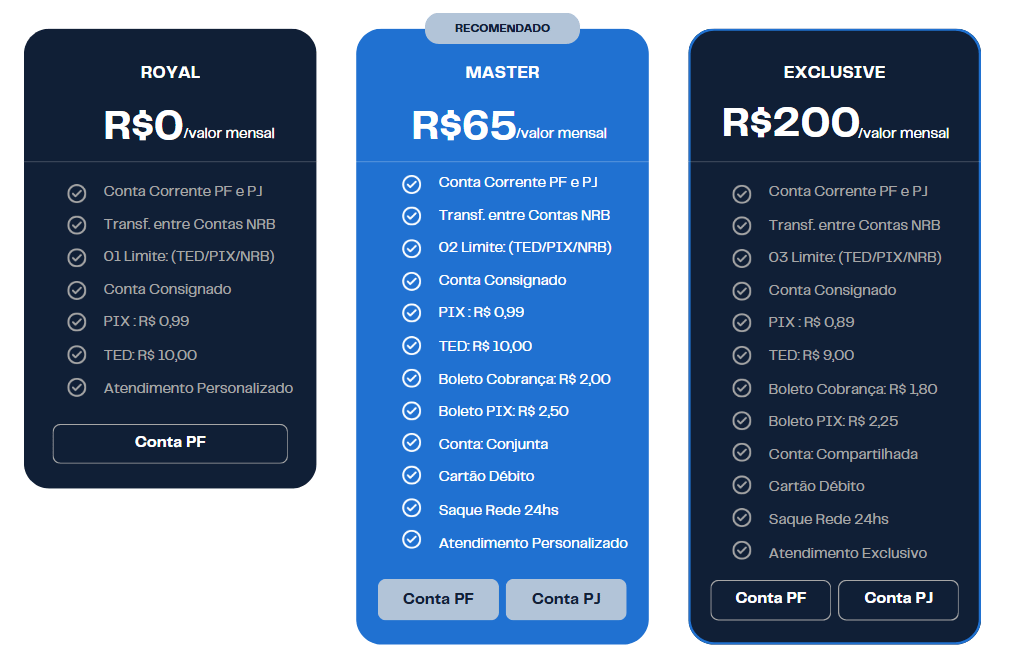Click checkmark beside Exclusive Boleto Cobrança: R$ 1,80

click(x=742, y=388)
